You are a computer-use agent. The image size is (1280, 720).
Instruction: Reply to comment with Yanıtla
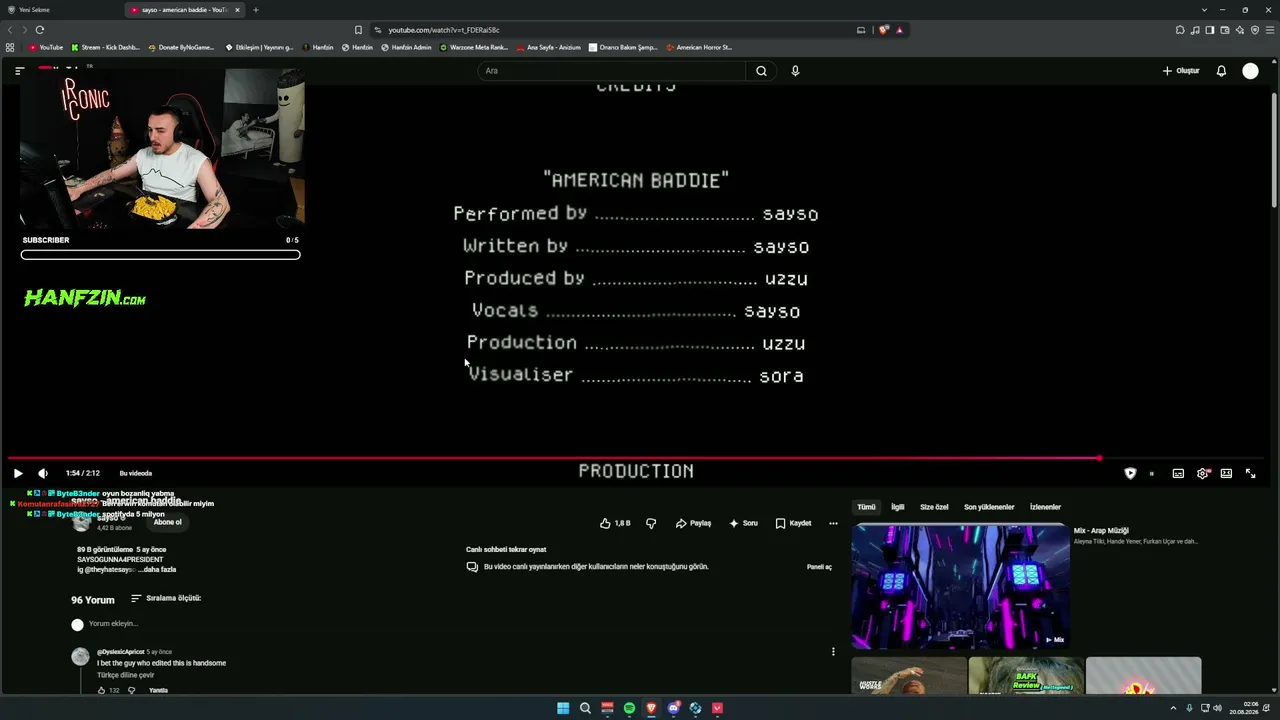tap(158, 690)
